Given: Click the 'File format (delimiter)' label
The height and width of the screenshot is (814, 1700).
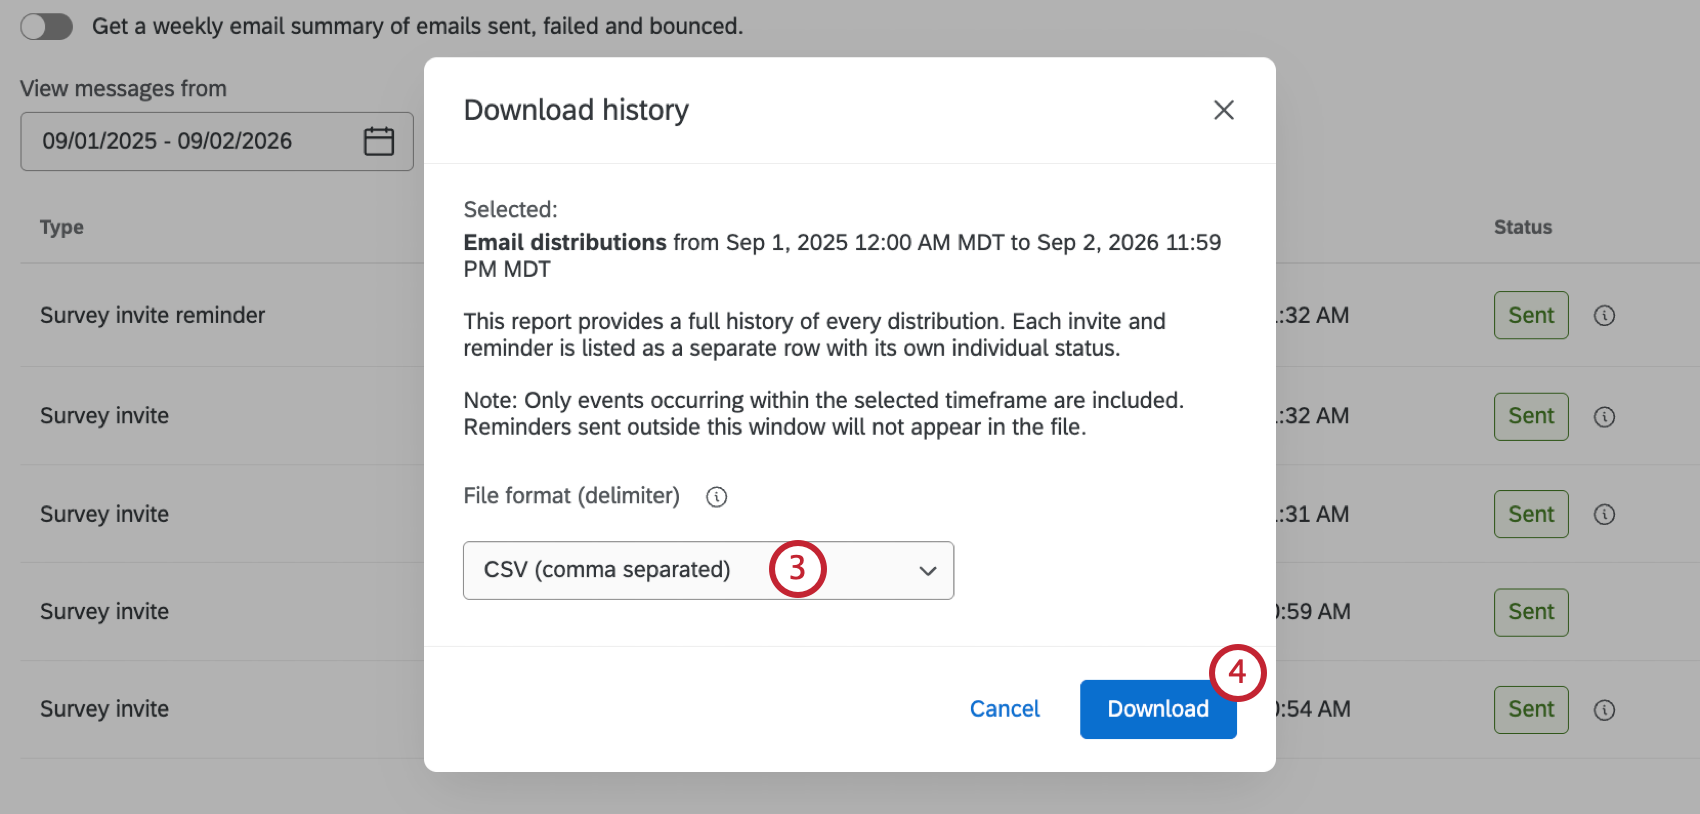Looking at the screenshot, I should coord(571,496).
